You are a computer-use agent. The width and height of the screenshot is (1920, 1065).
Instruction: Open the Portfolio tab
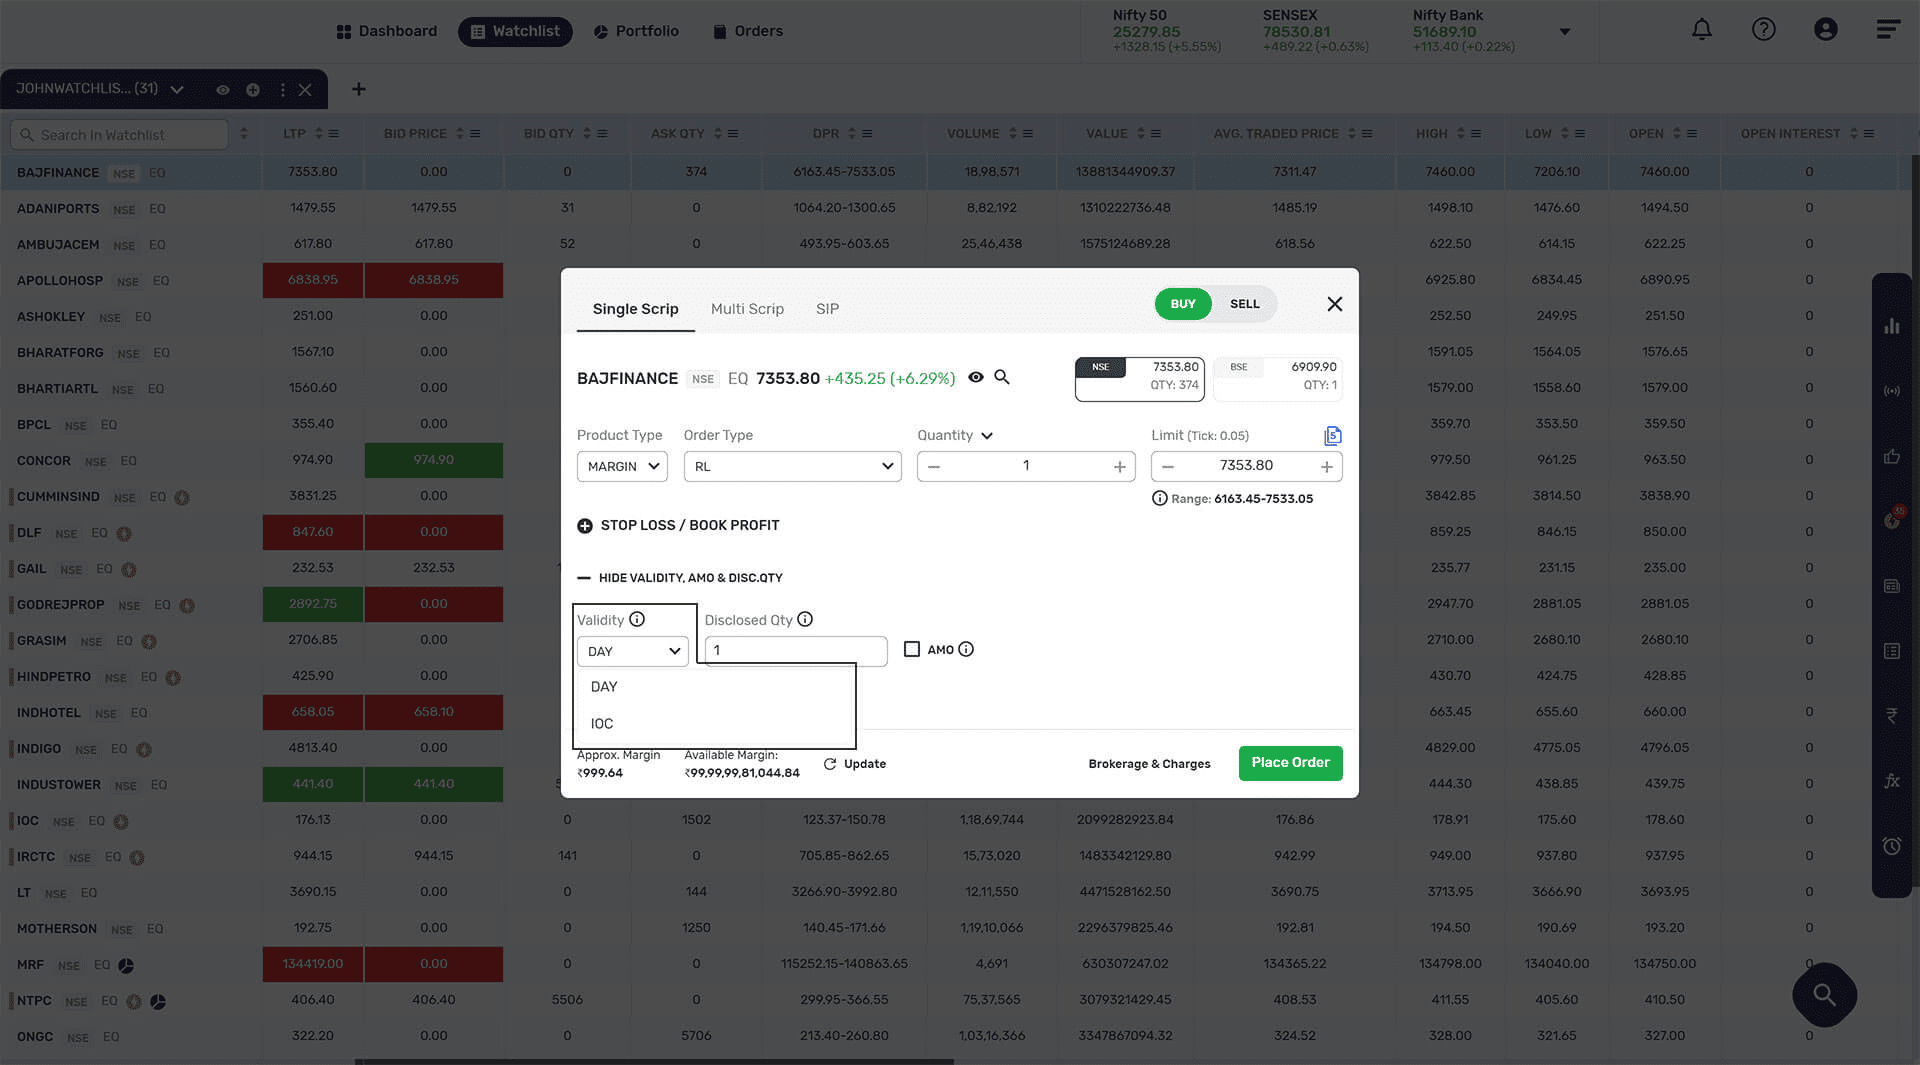pyautogui.click(x=636, y=31)
